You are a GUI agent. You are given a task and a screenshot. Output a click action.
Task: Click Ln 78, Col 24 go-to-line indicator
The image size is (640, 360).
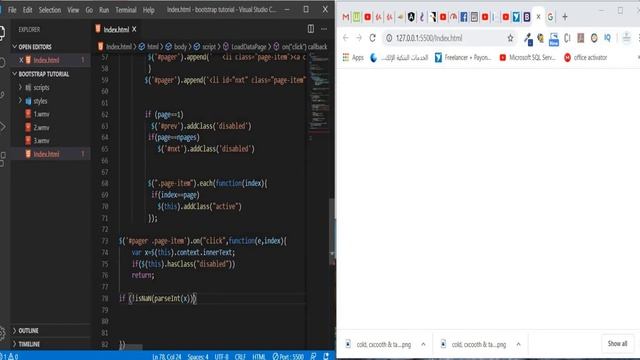(x=167, y=356)
